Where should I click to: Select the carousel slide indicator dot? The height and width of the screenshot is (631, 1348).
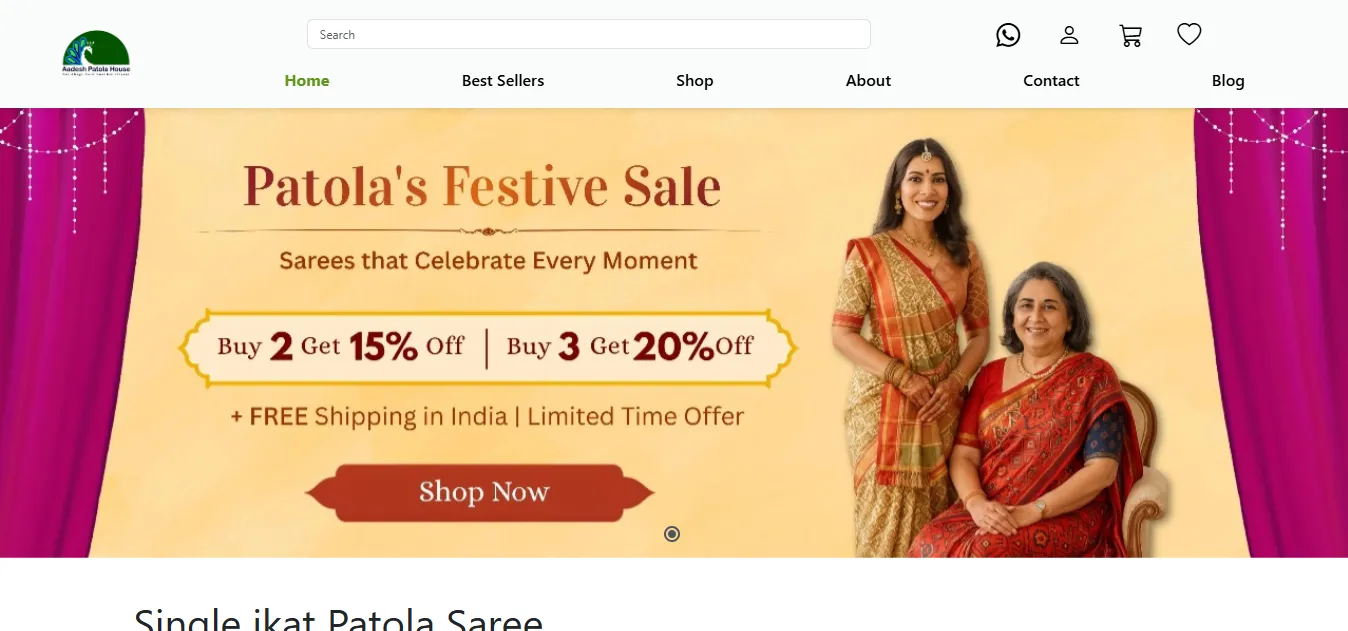(x=672, y=534)
